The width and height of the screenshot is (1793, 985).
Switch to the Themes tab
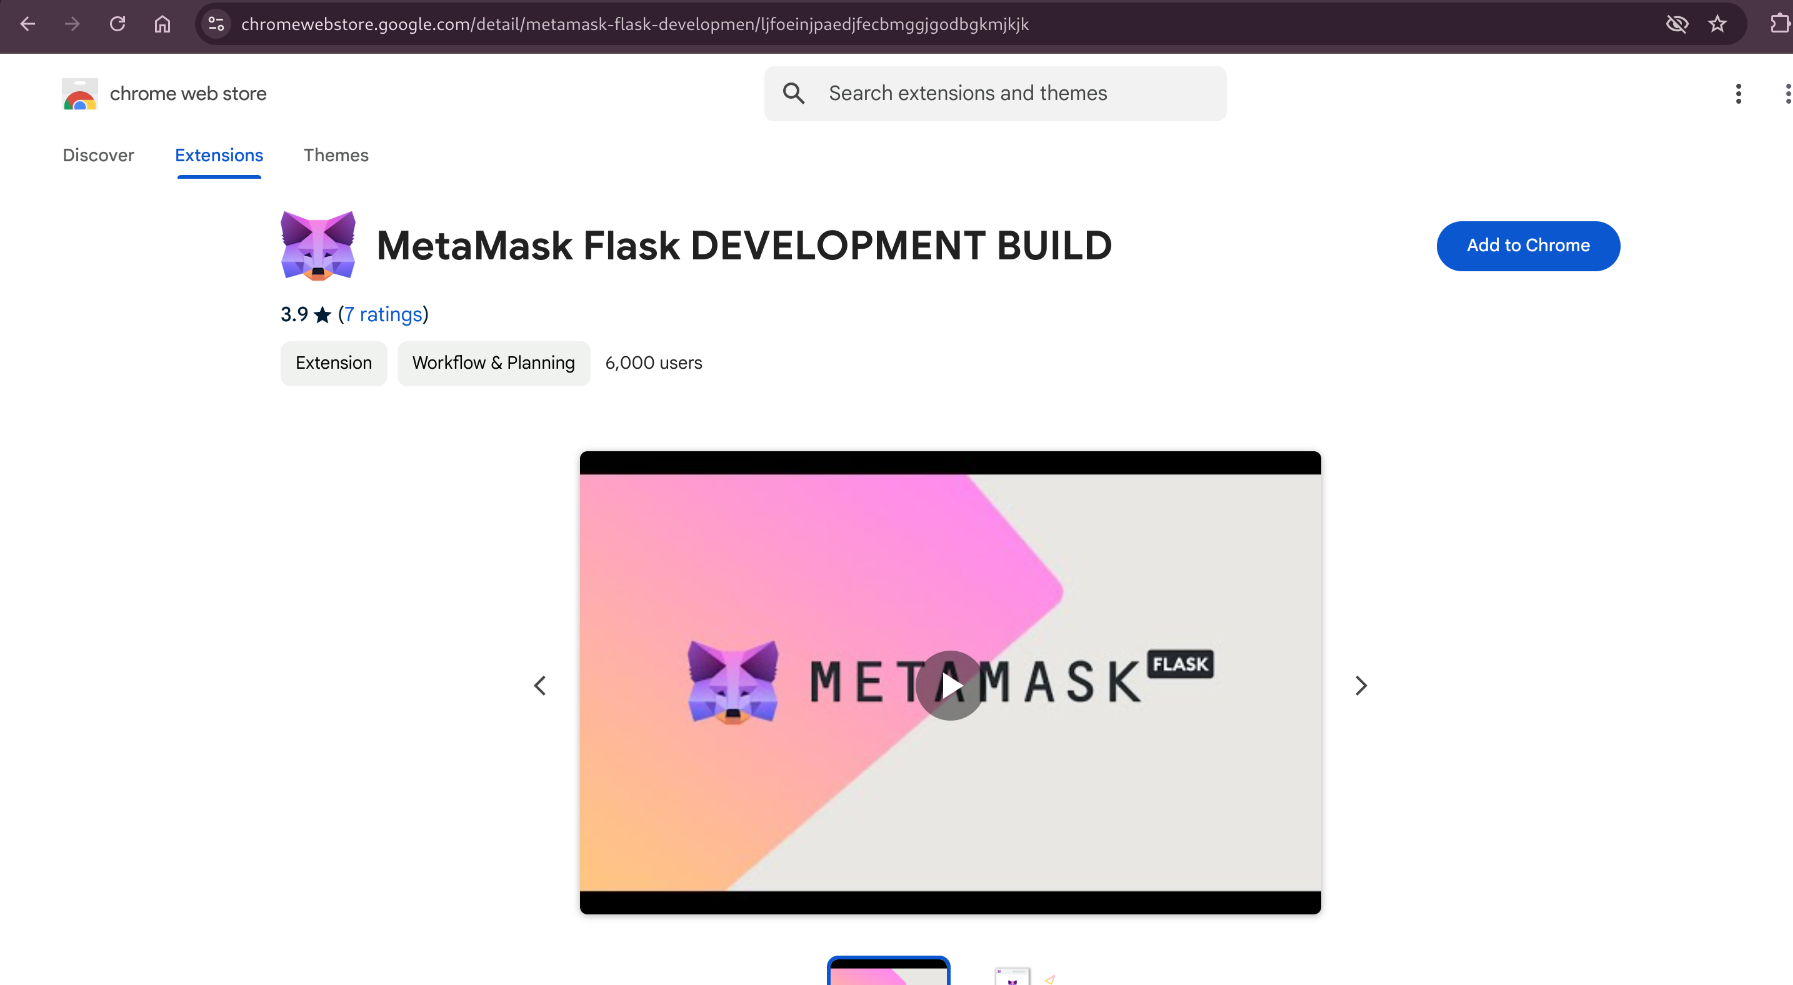click(336, 155)
